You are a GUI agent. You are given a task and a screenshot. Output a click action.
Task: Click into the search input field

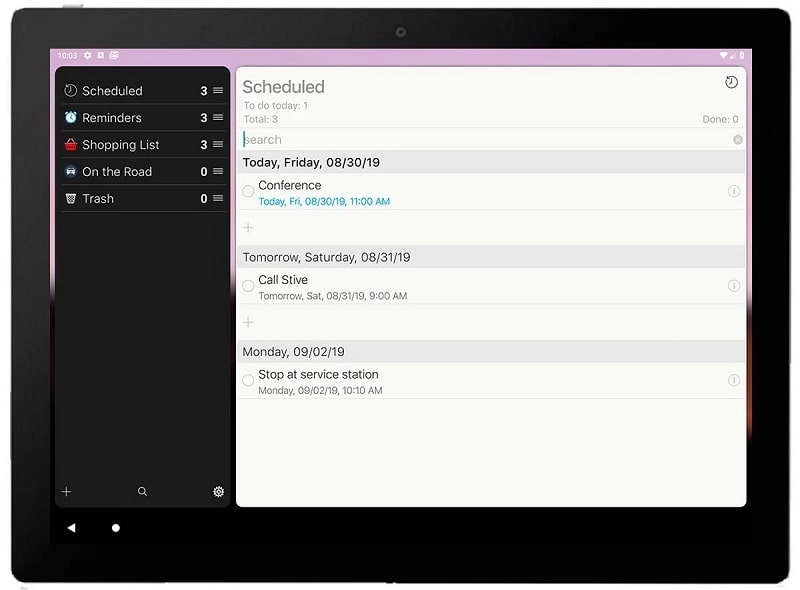[480, 140]
